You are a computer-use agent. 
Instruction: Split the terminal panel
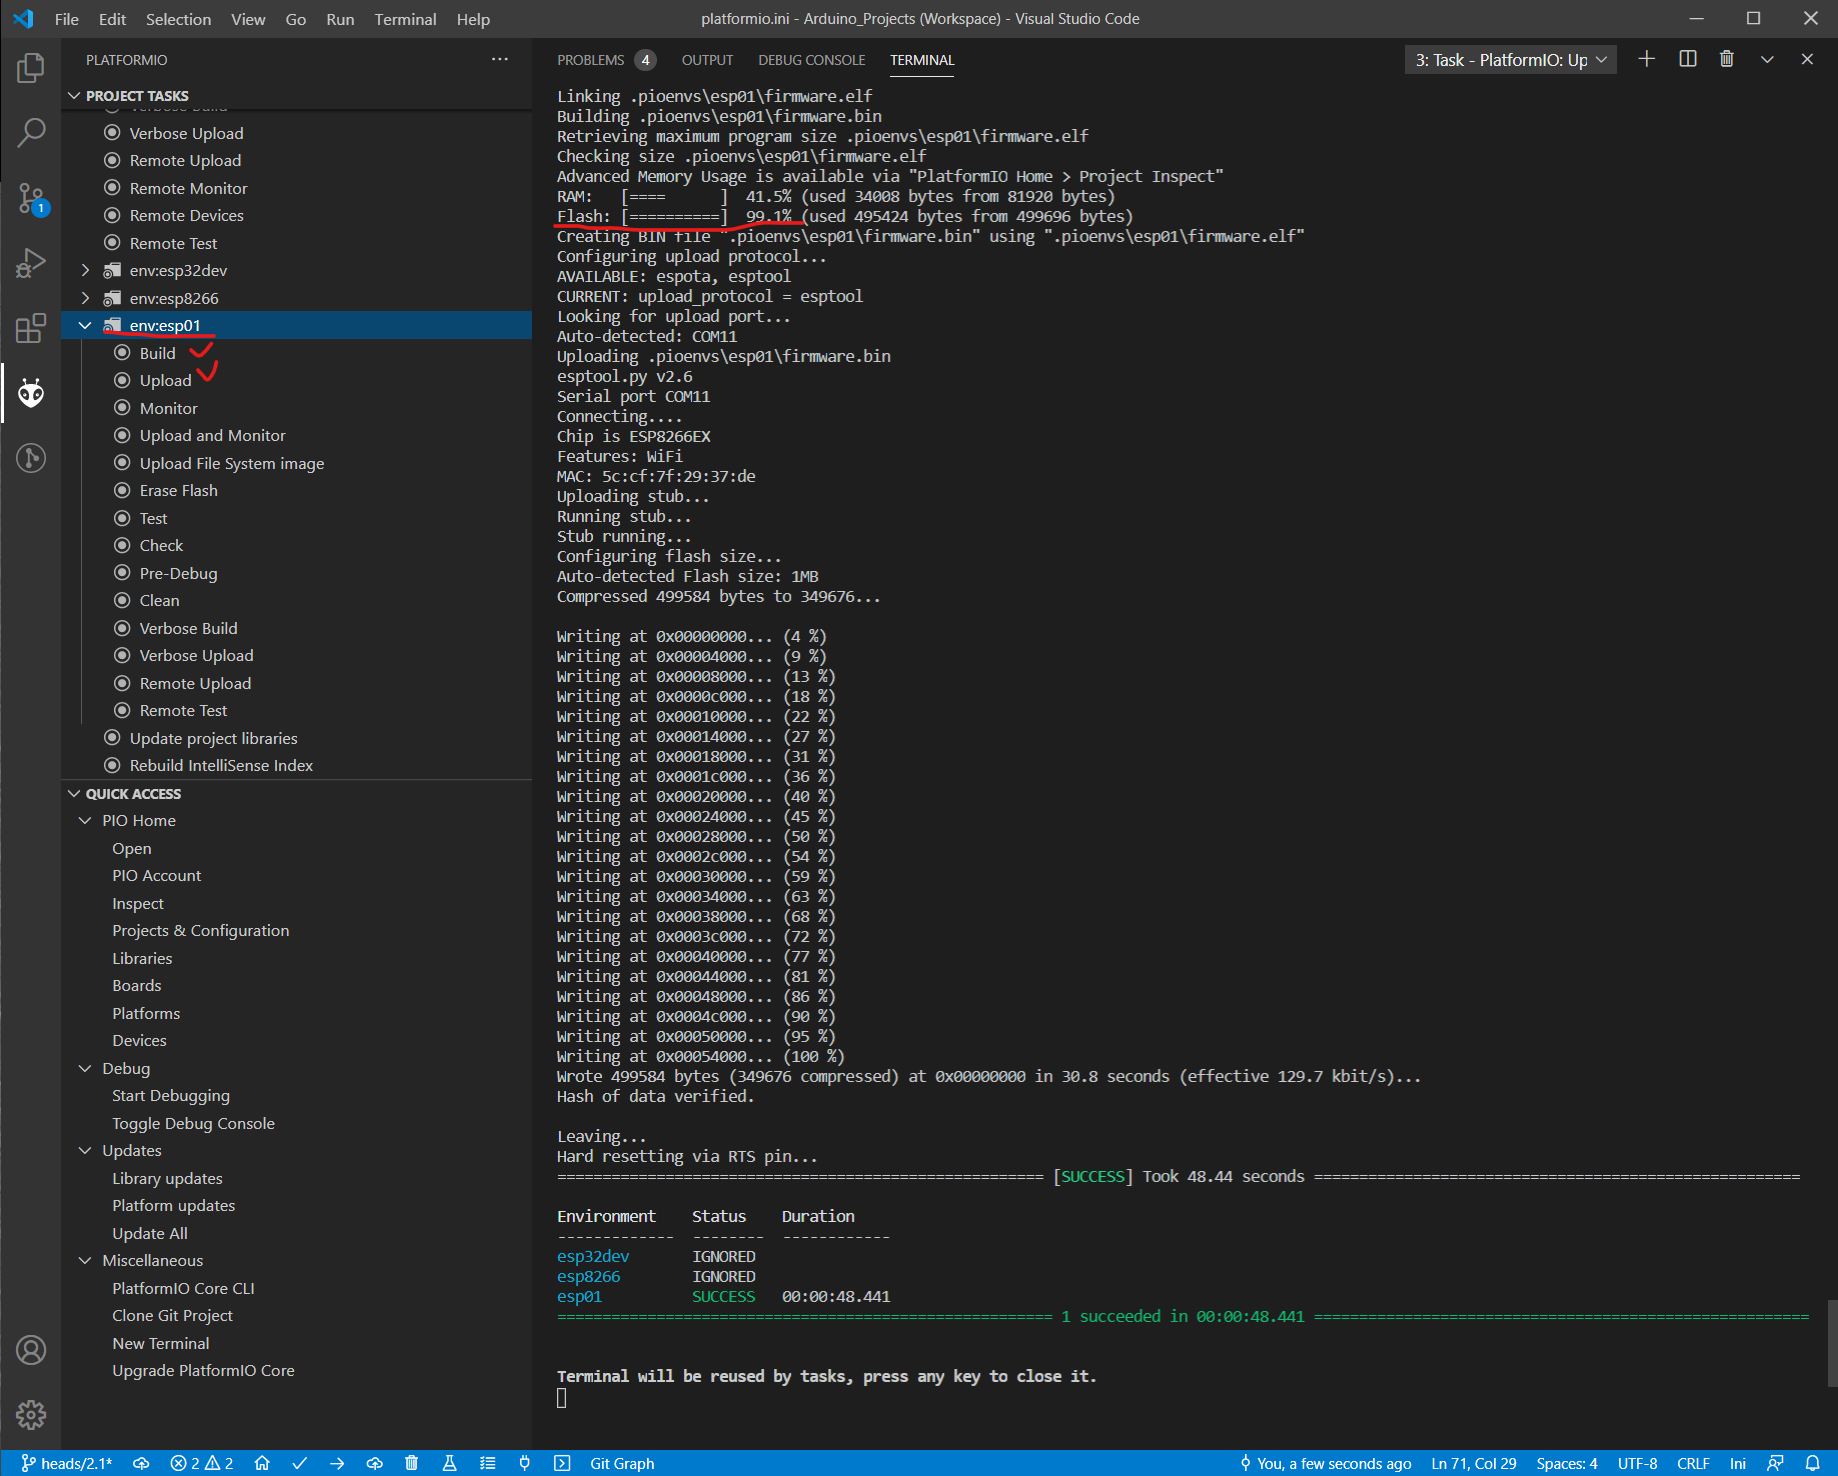1688,60
